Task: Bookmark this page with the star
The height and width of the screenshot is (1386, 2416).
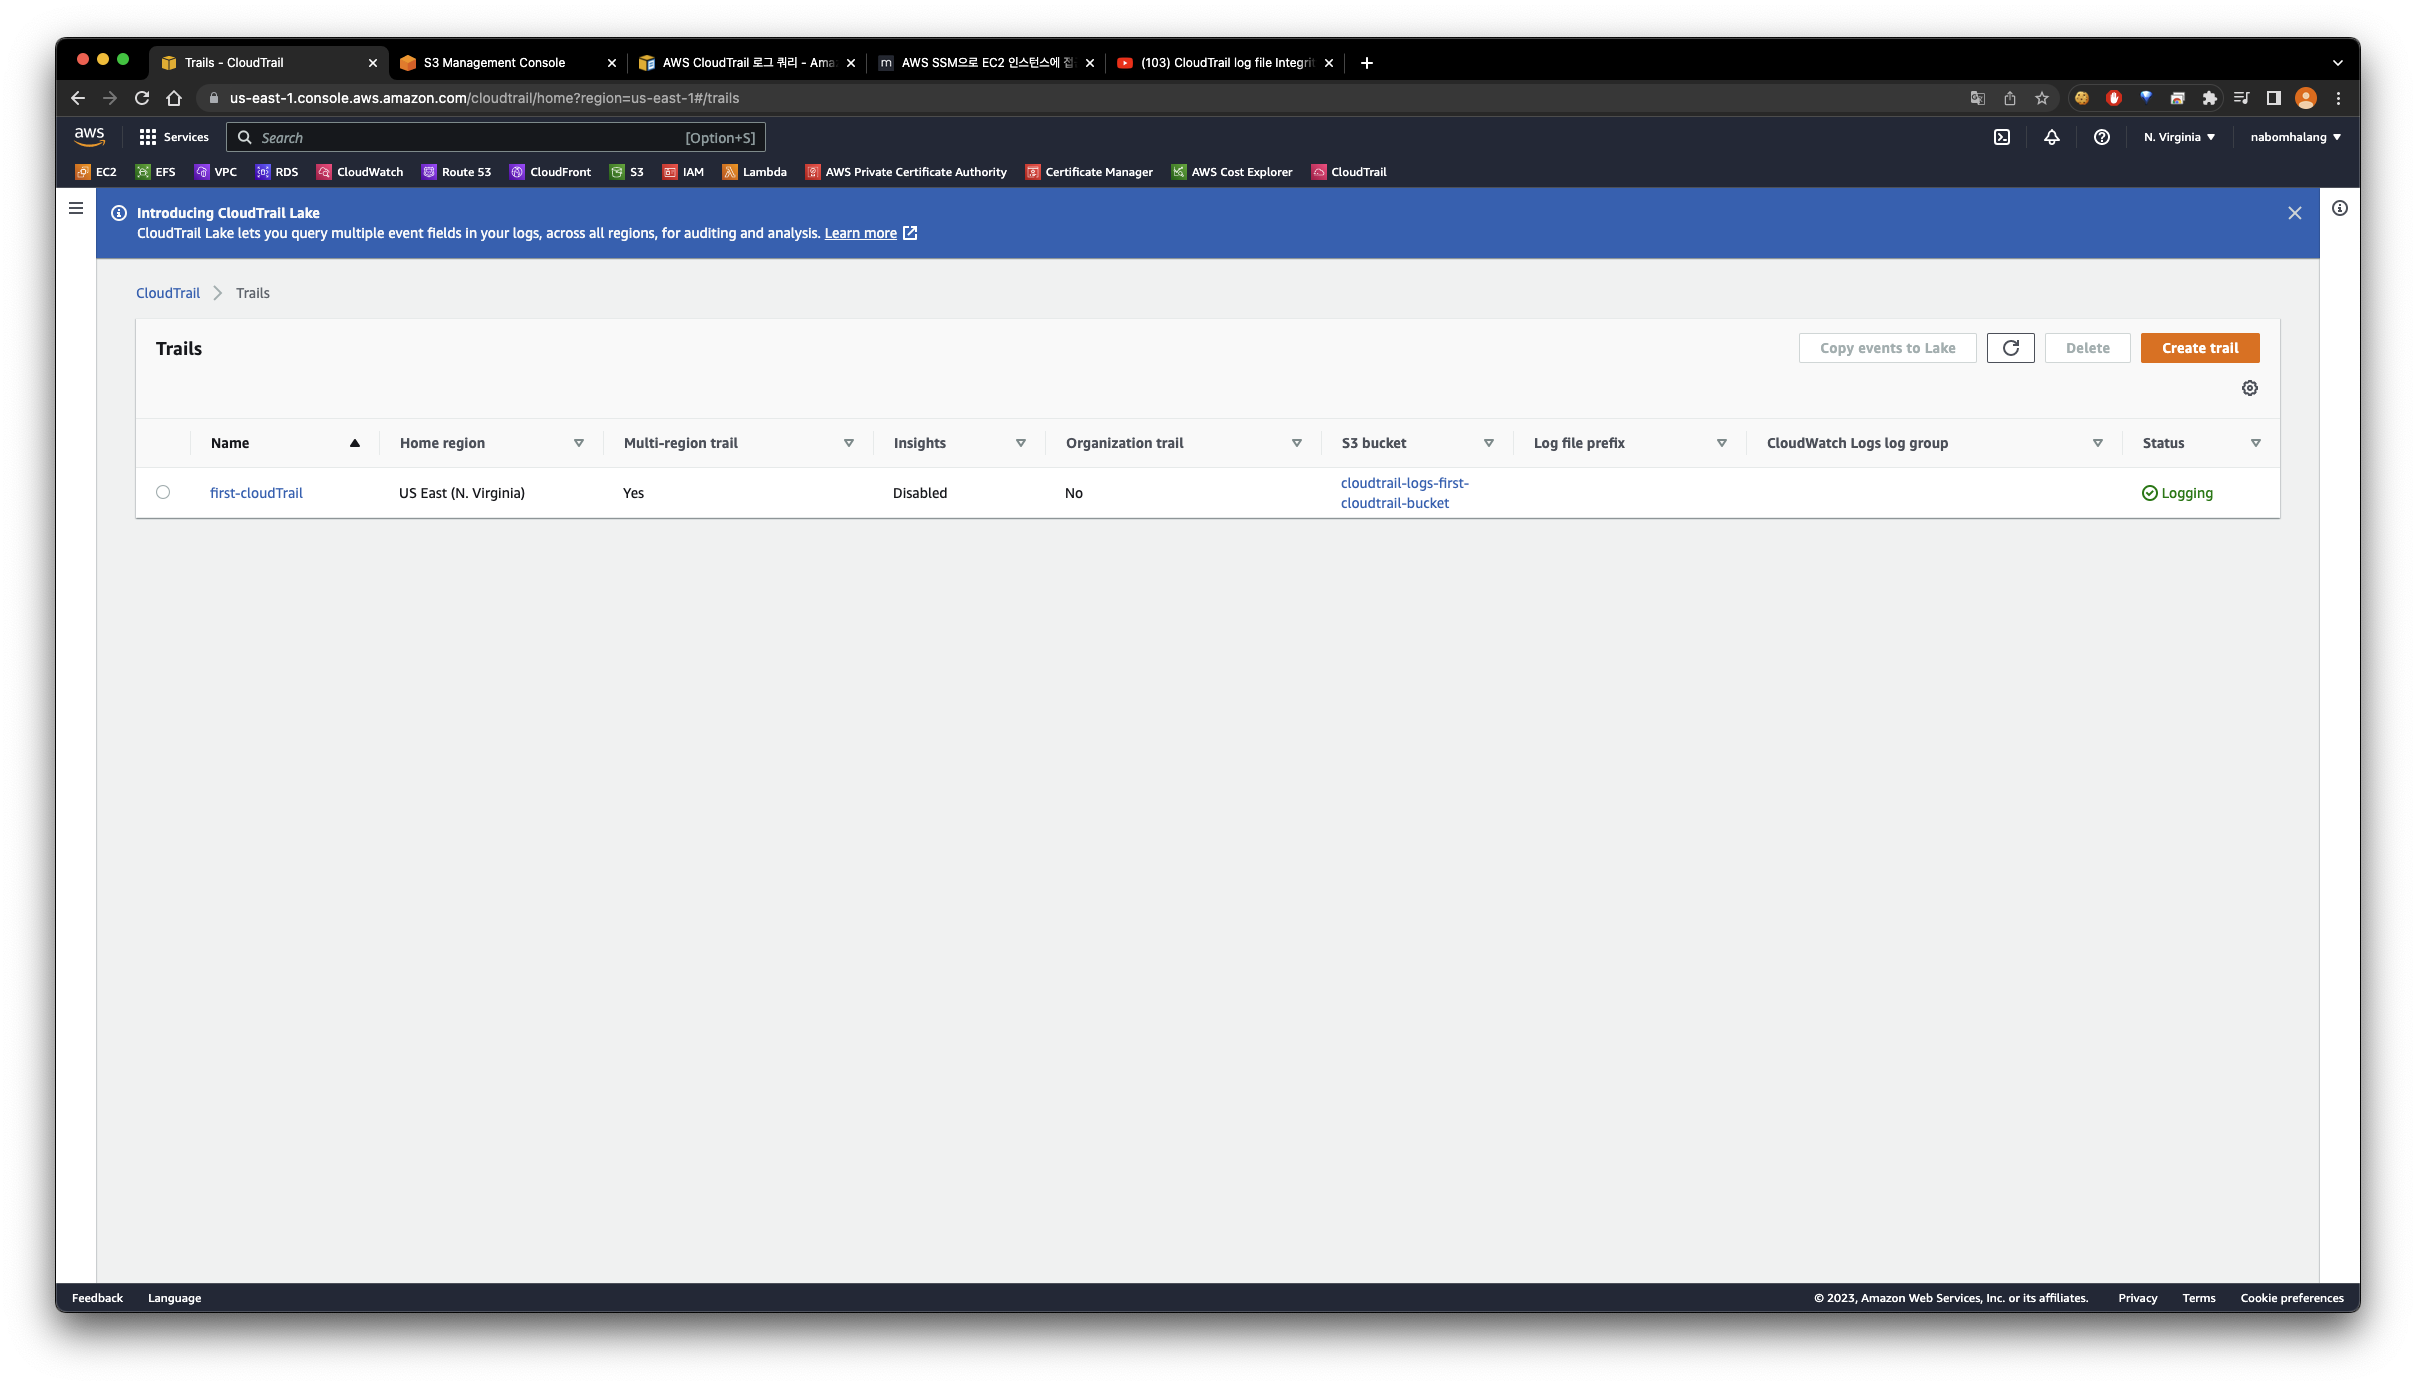Action: 2042,98
